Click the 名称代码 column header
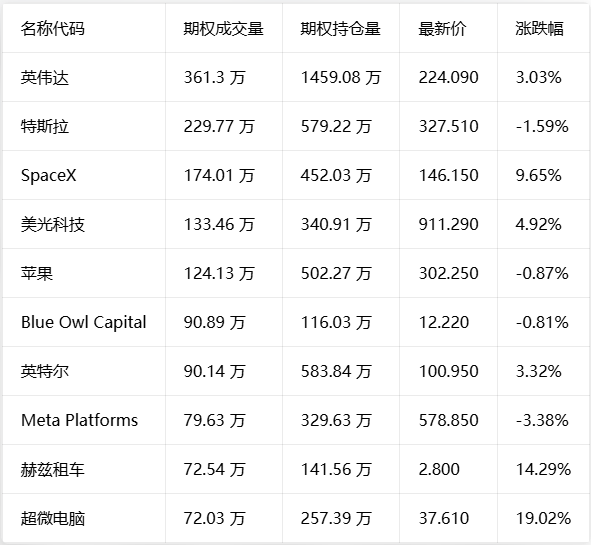Viewport: 591px width, 545px height. pos(53,29)
